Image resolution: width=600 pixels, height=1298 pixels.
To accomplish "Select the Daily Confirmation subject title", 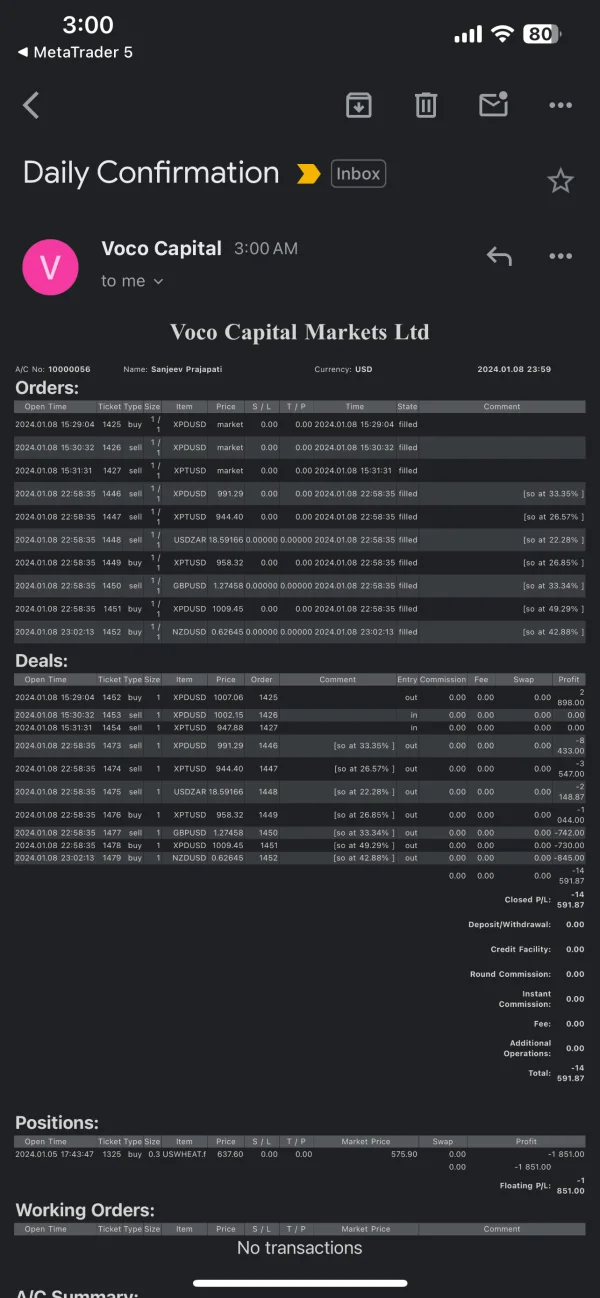I will [x=151, y=173].
